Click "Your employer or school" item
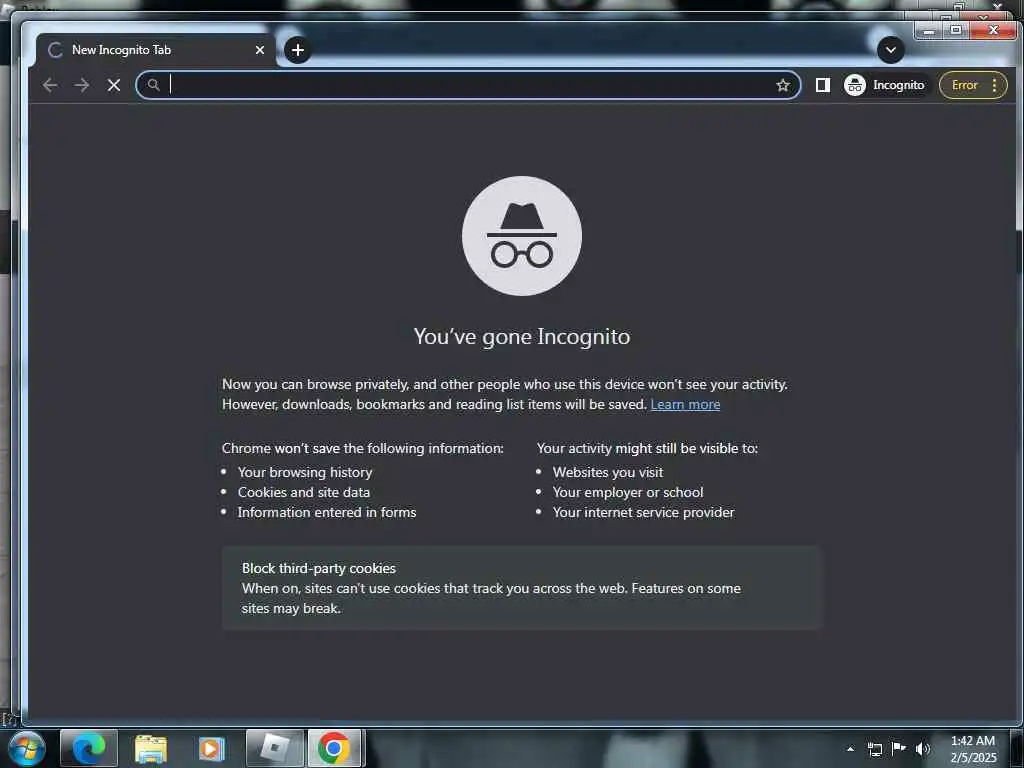Viewport: 1024px width, 768px height. tap(628, 492)
